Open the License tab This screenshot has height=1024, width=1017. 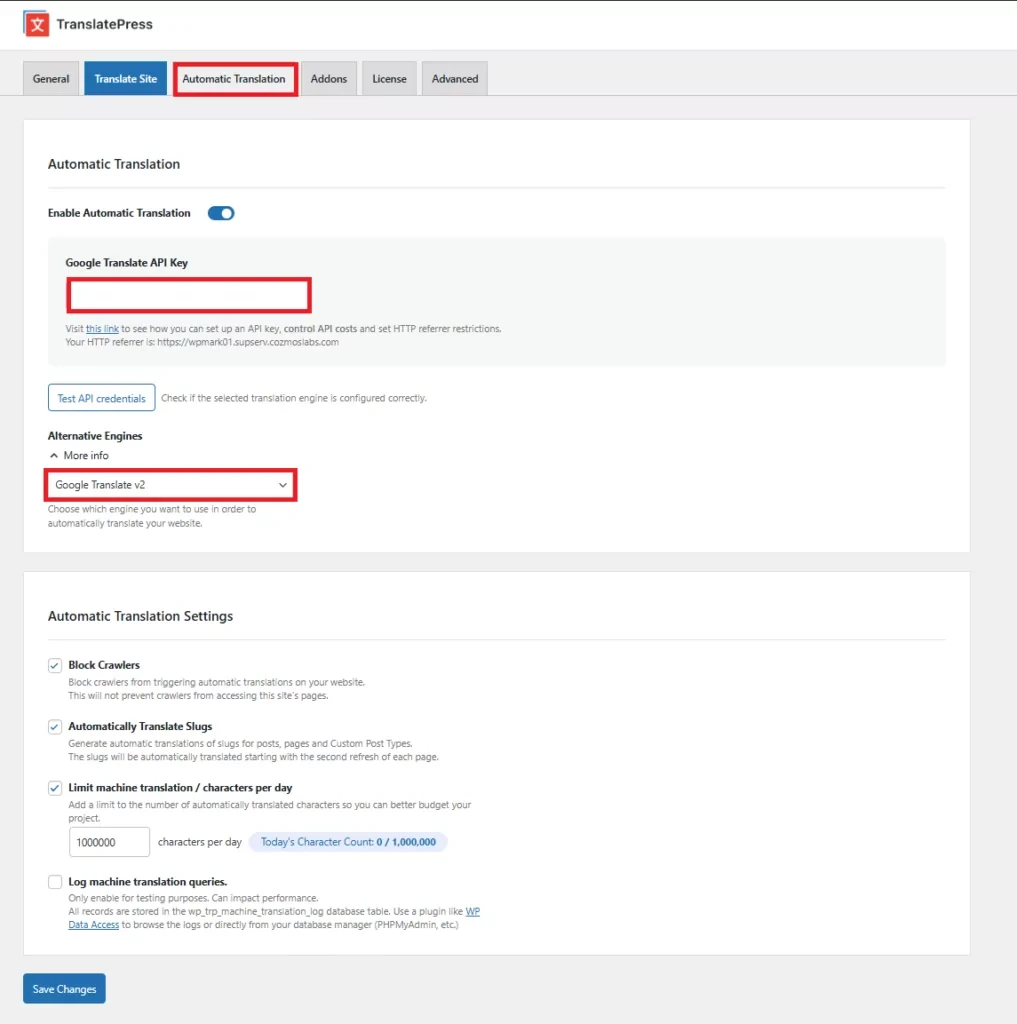[x=389, y=79]
